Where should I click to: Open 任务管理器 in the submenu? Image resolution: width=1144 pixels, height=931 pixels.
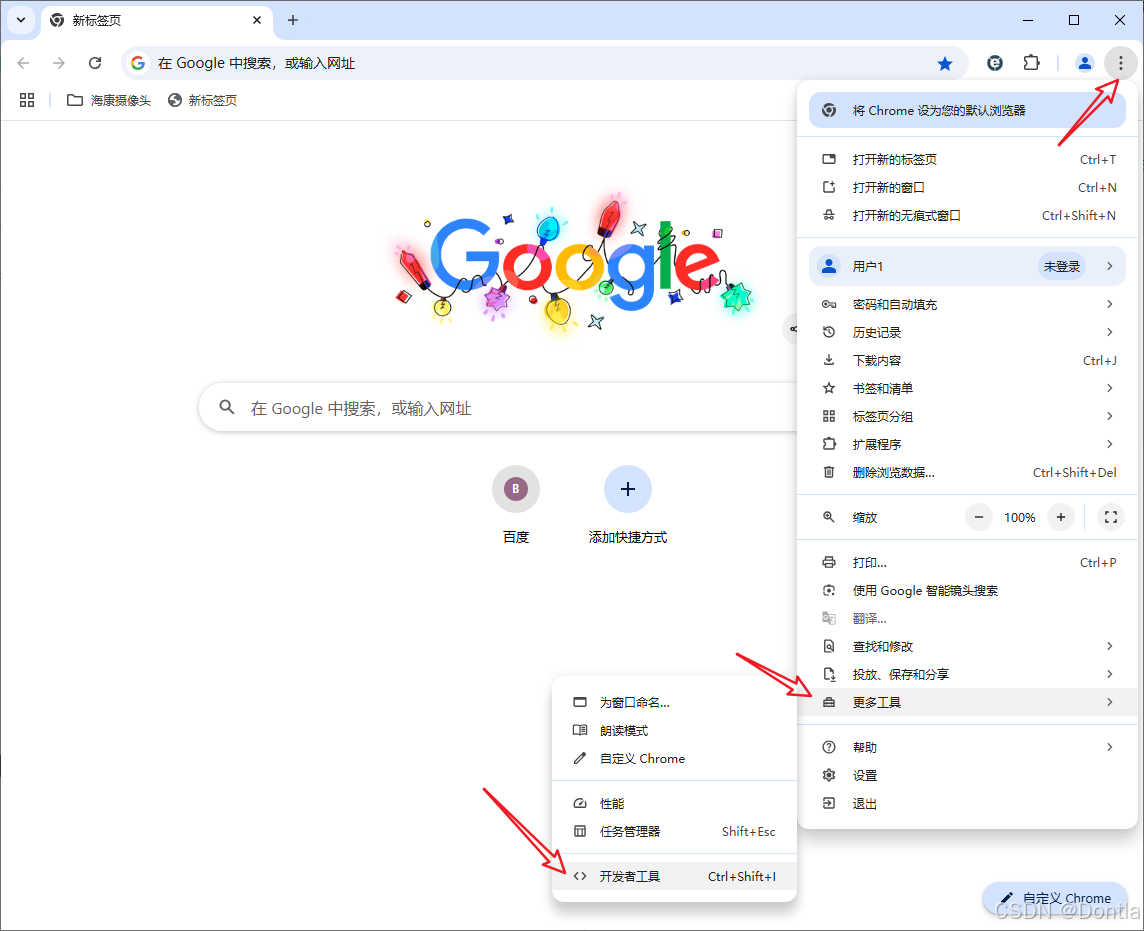pos(674,831)
